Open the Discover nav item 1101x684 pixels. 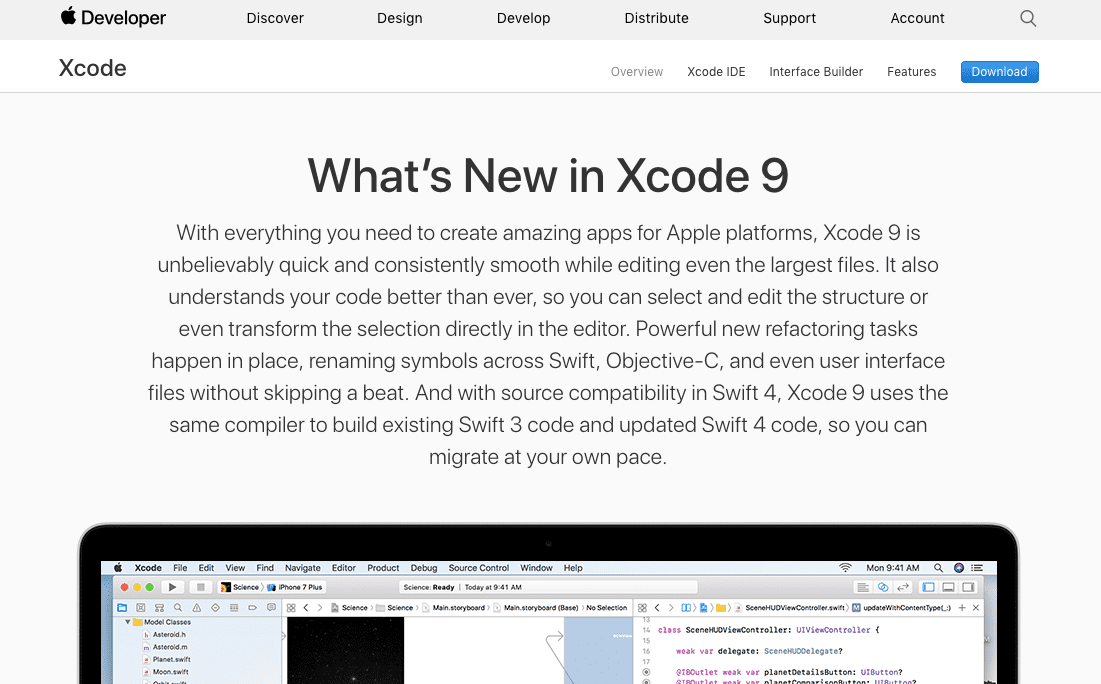coord(275,18)
